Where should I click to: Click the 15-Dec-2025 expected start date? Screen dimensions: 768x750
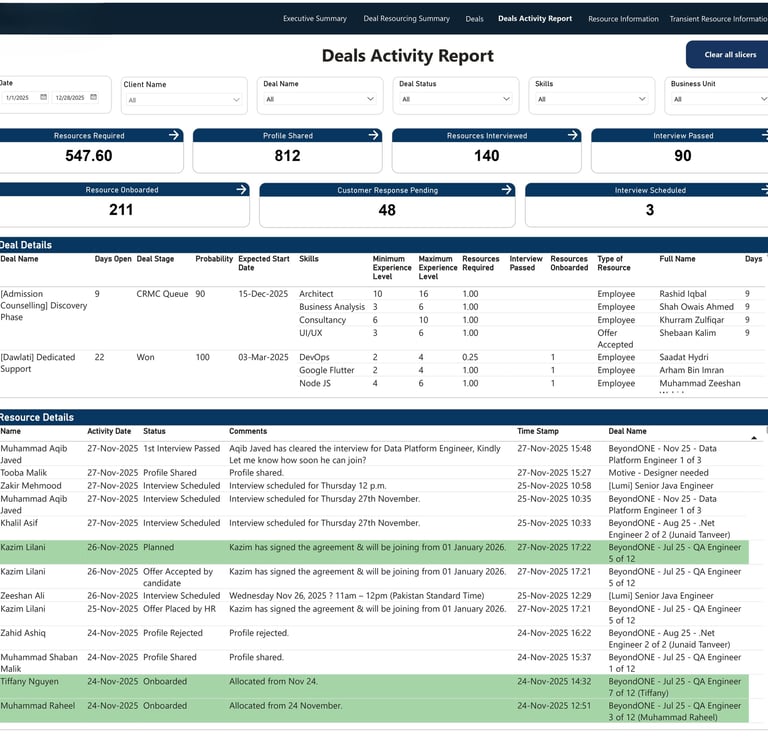263,294
